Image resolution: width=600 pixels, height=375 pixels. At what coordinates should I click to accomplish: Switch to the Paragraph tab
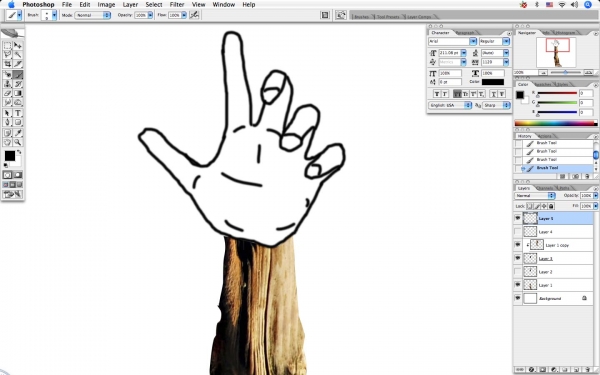click(465, 33)
